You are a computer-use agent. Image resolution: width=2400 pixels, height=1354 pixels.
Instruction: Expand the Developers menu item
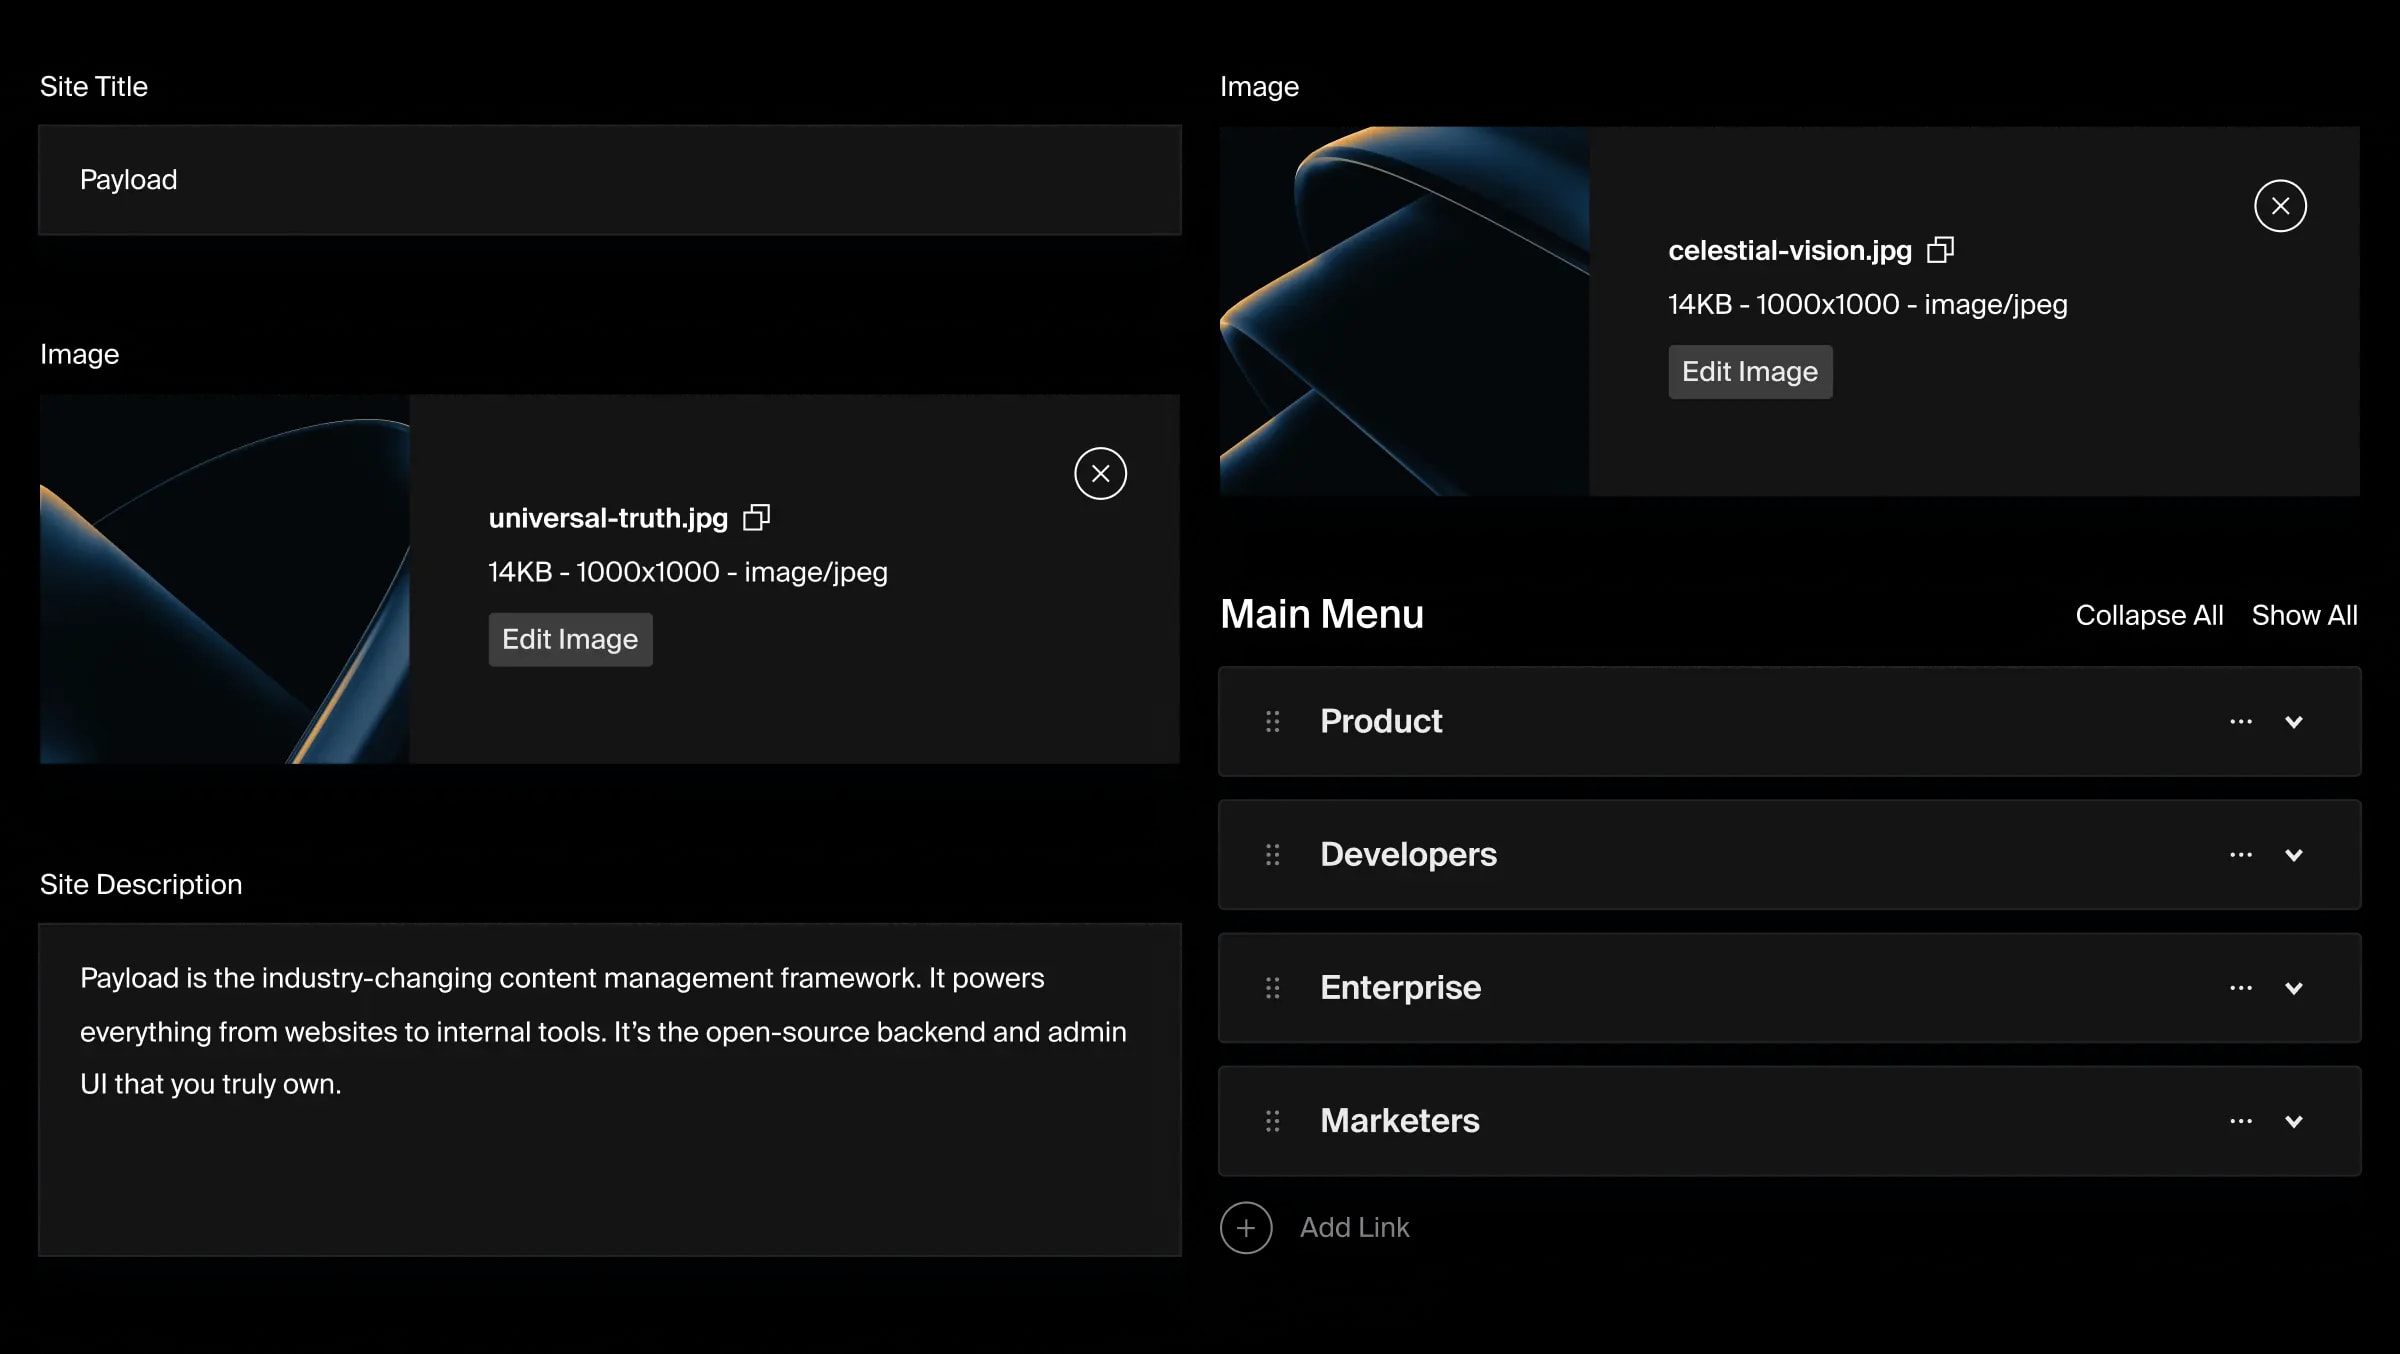2295,855
